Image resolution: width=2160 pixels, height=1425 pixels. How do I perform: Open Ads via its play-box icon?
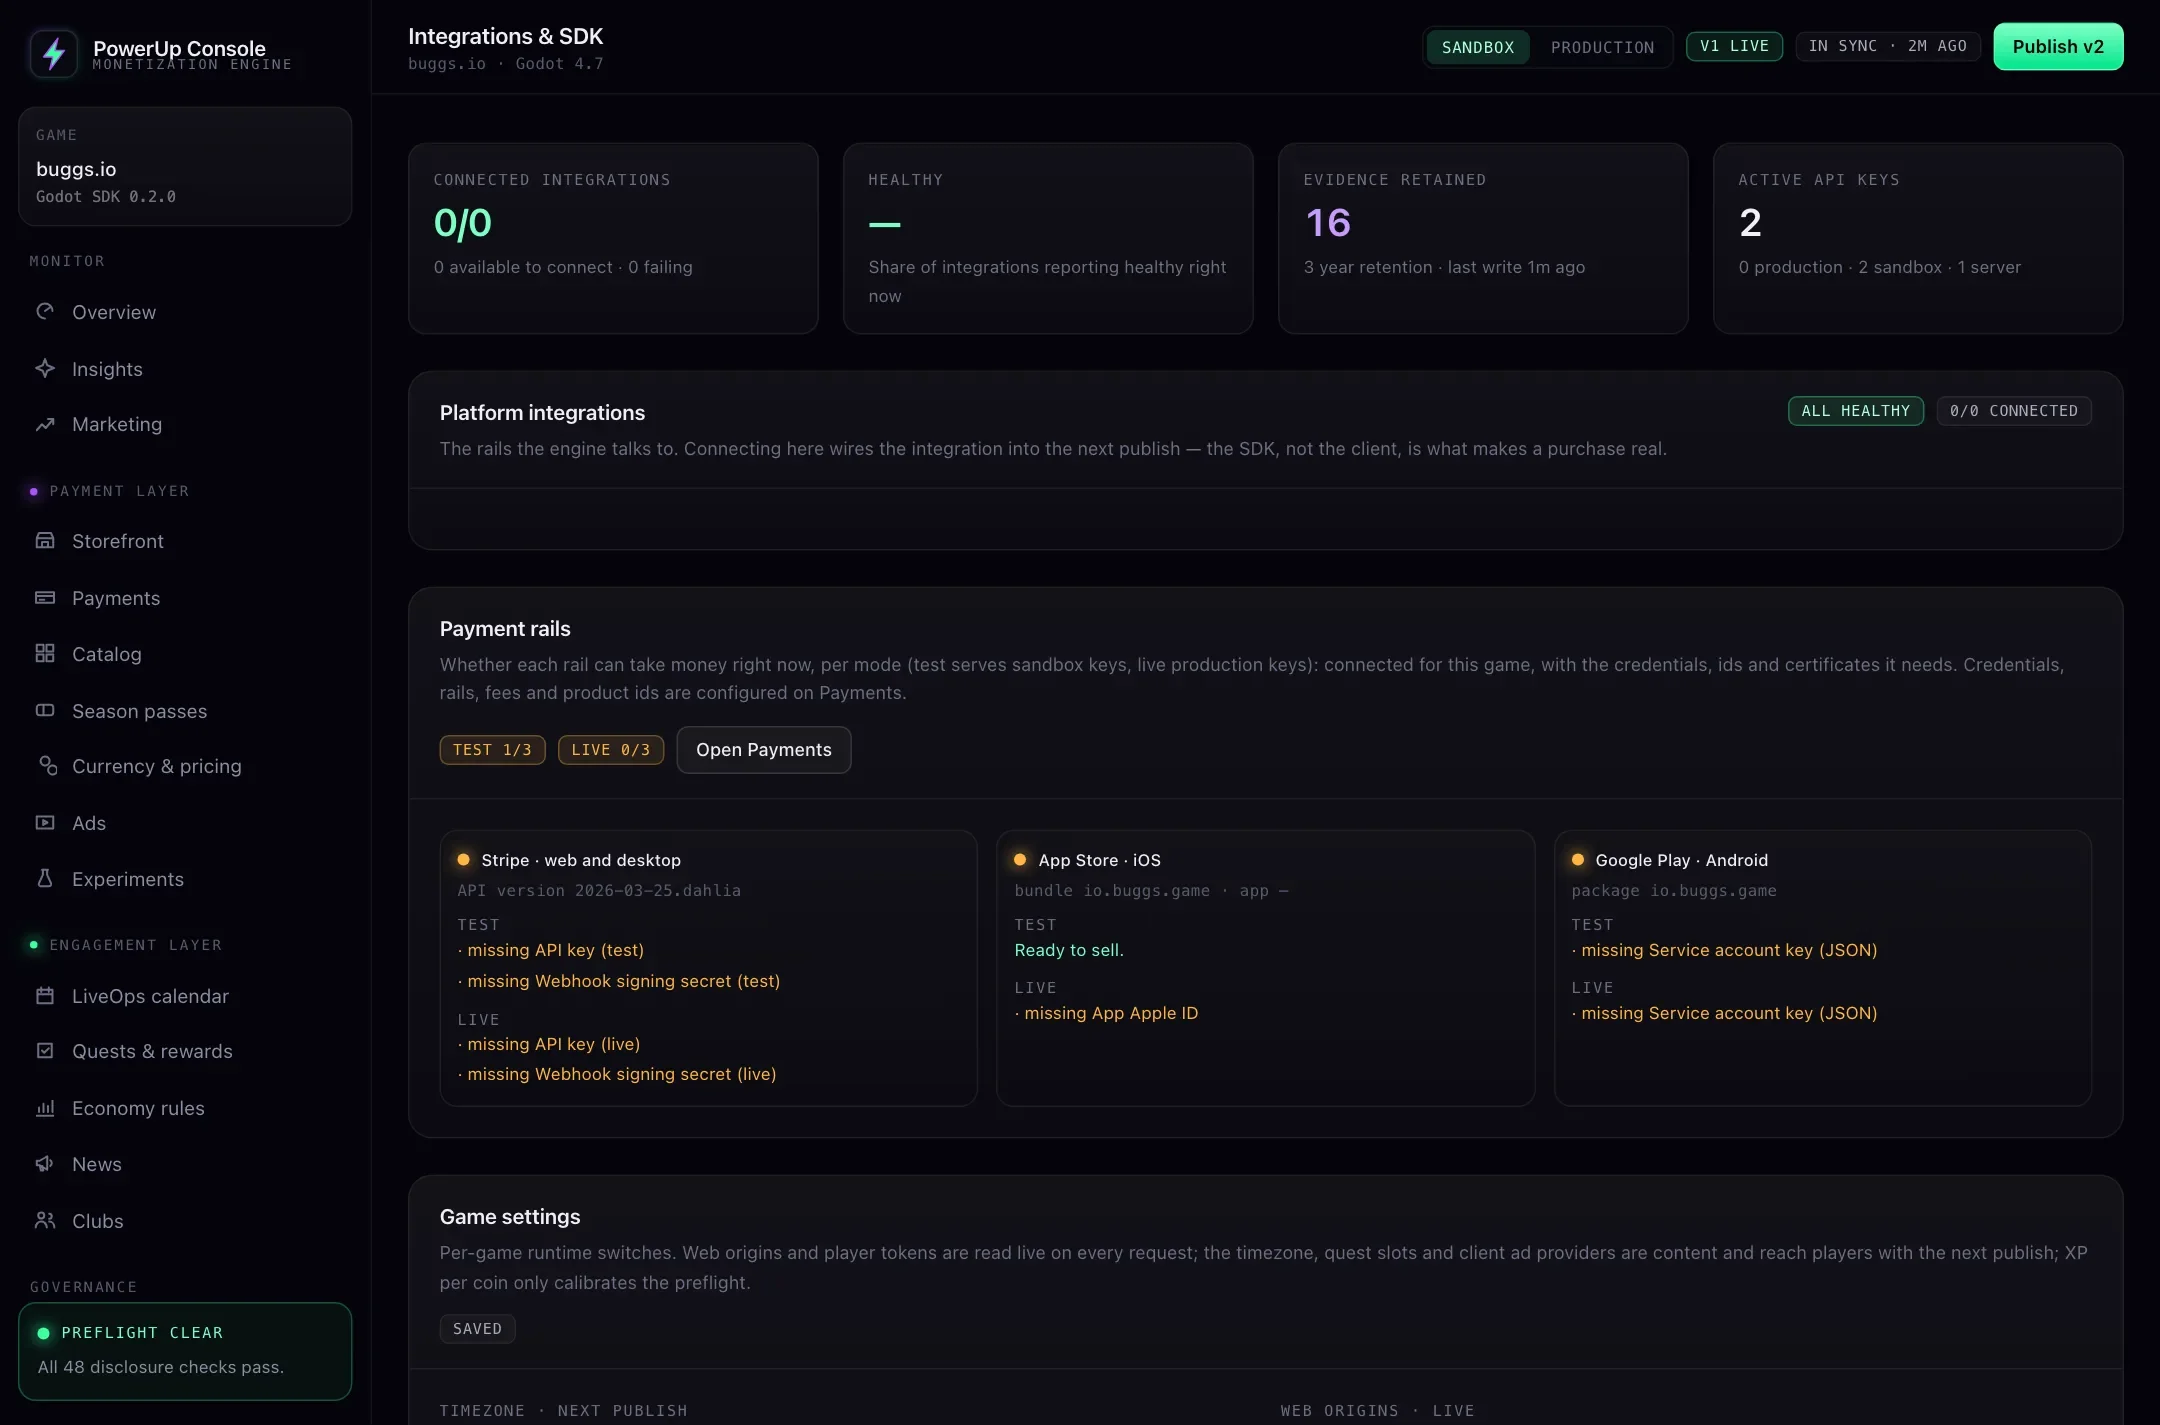coord(45,822)
